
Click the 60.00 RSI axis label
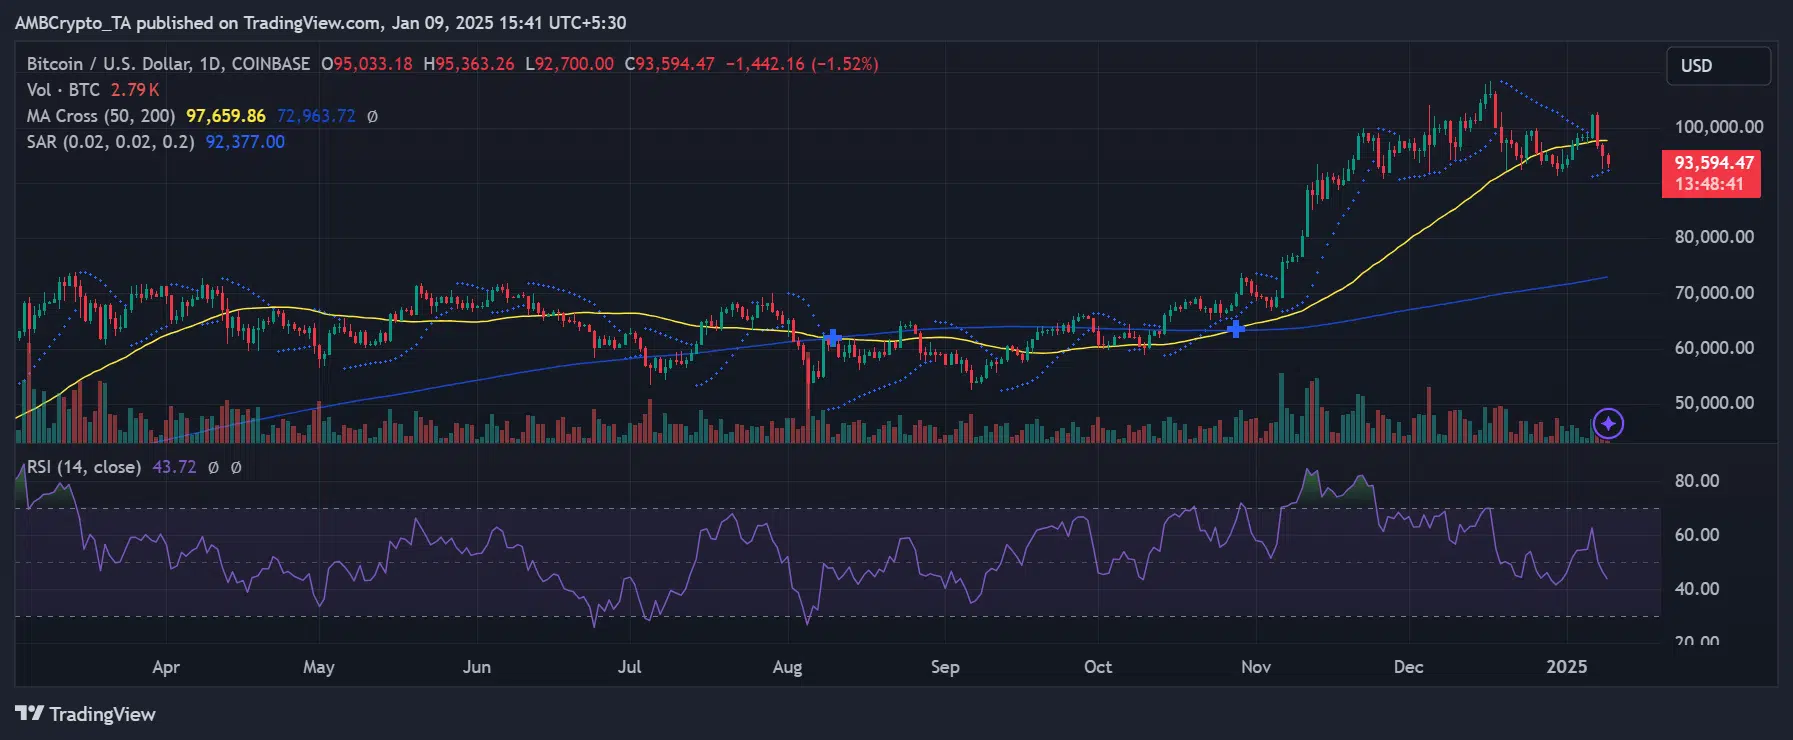1697,535
